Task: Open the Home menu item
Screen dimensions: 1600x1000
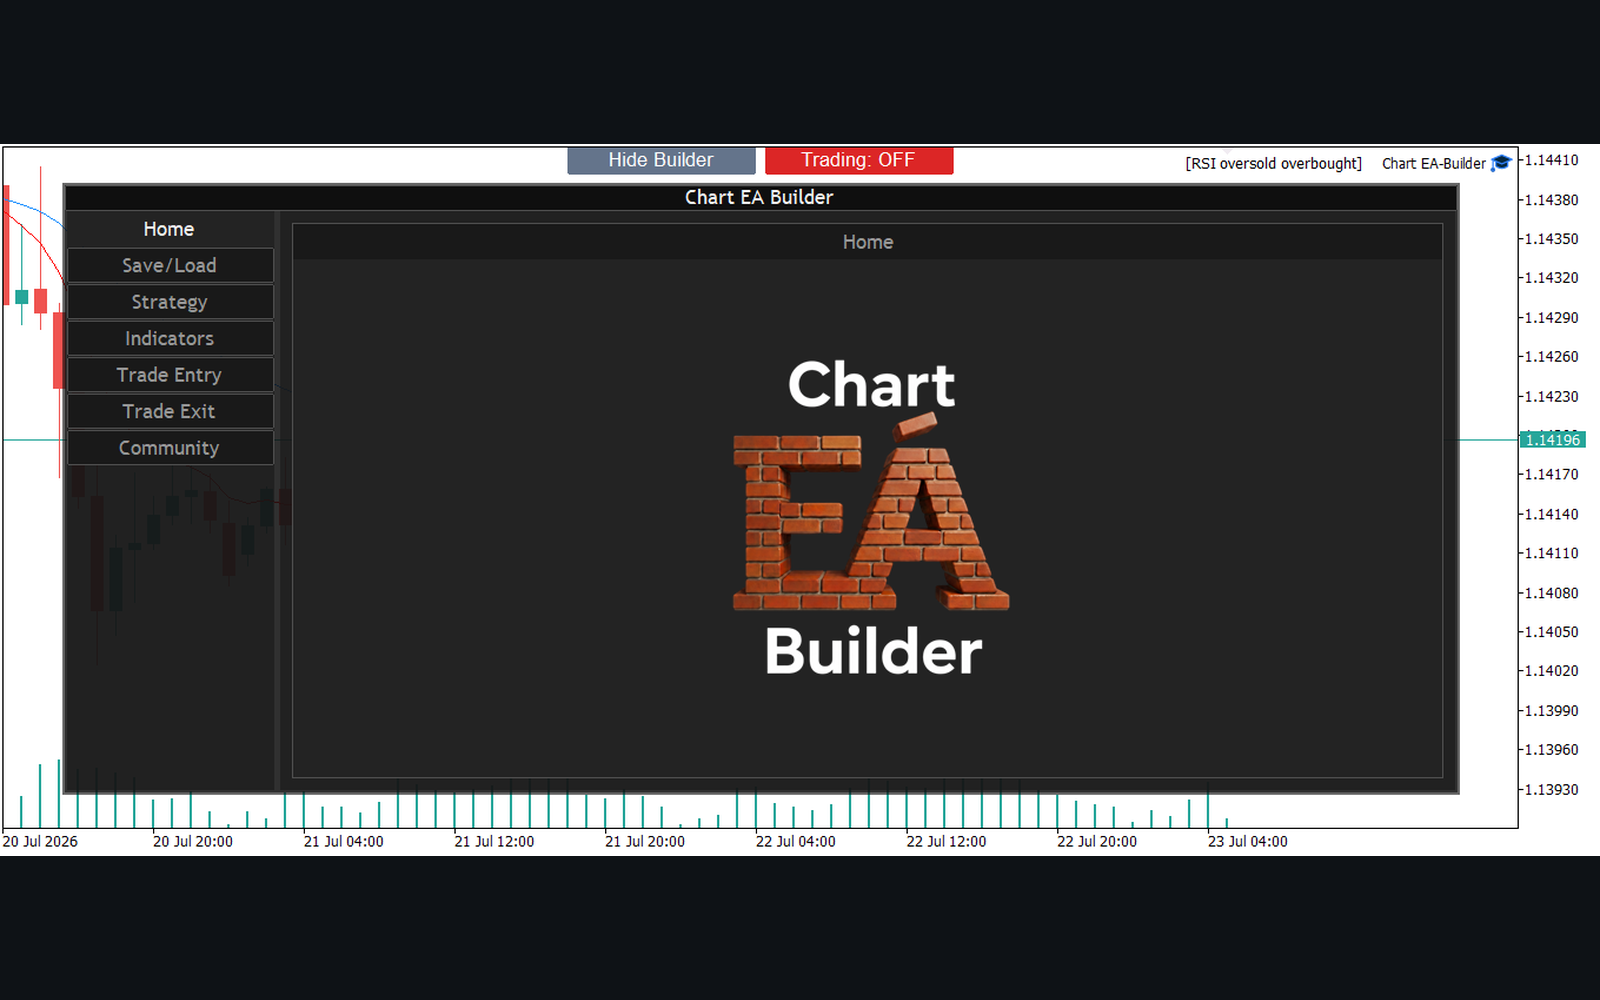Action: 169,229
